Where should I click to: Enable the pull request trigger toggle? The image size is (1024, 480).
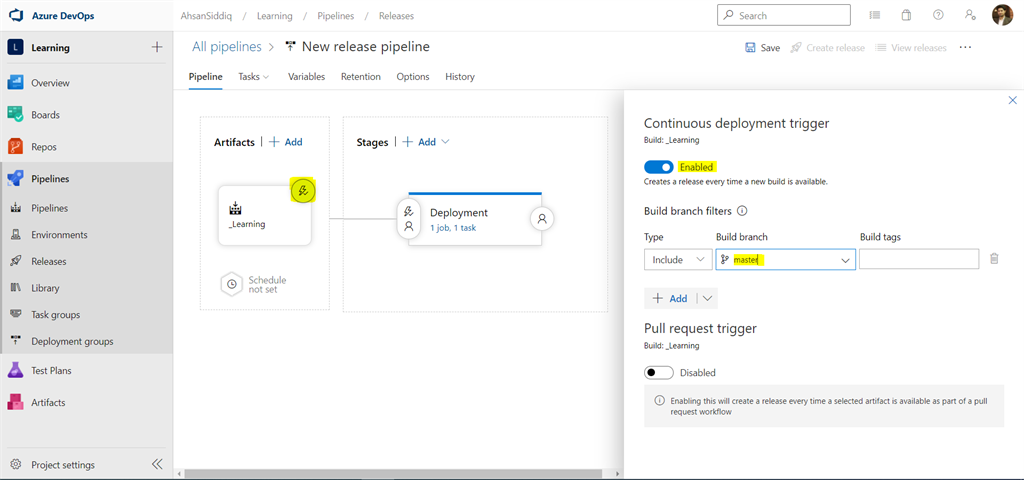(659, 373)
